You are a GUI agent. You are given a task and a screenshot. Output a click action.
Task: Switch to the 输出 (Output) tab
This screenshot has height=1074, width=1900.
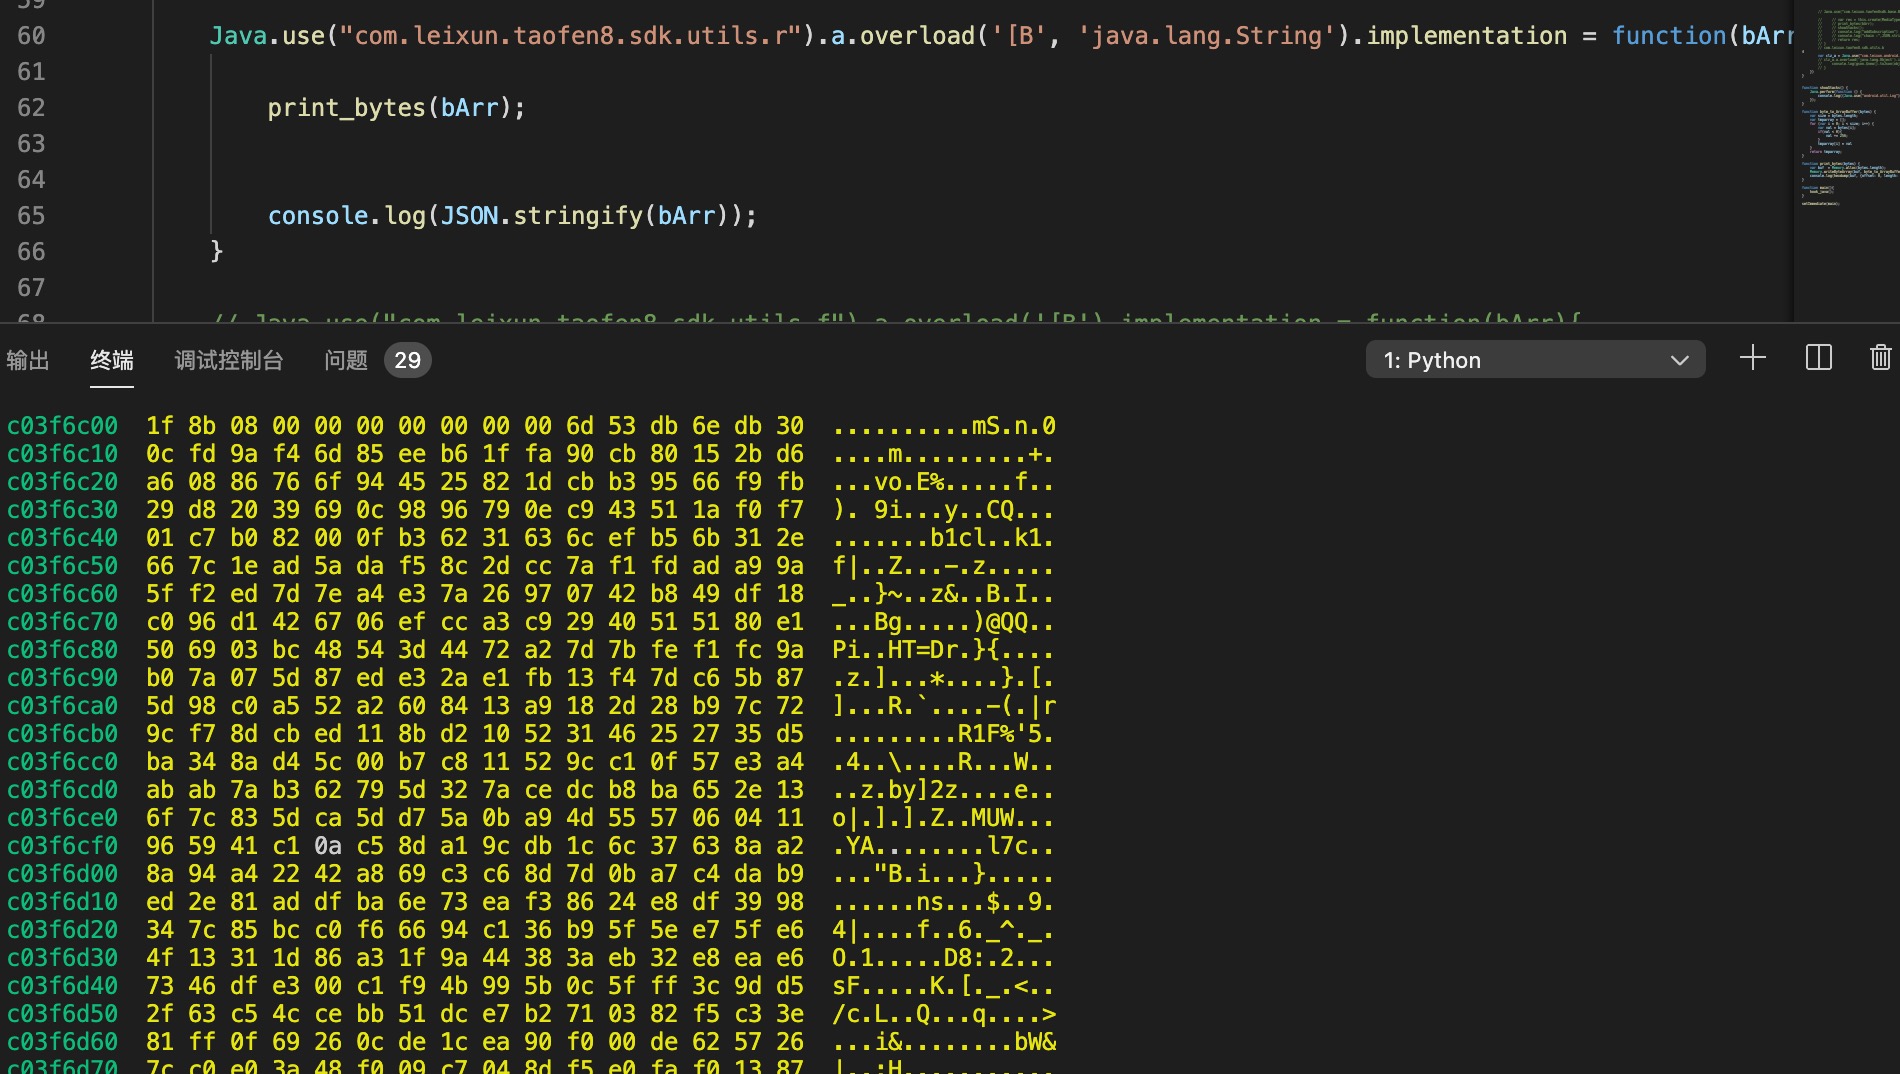tap(28, 360)
